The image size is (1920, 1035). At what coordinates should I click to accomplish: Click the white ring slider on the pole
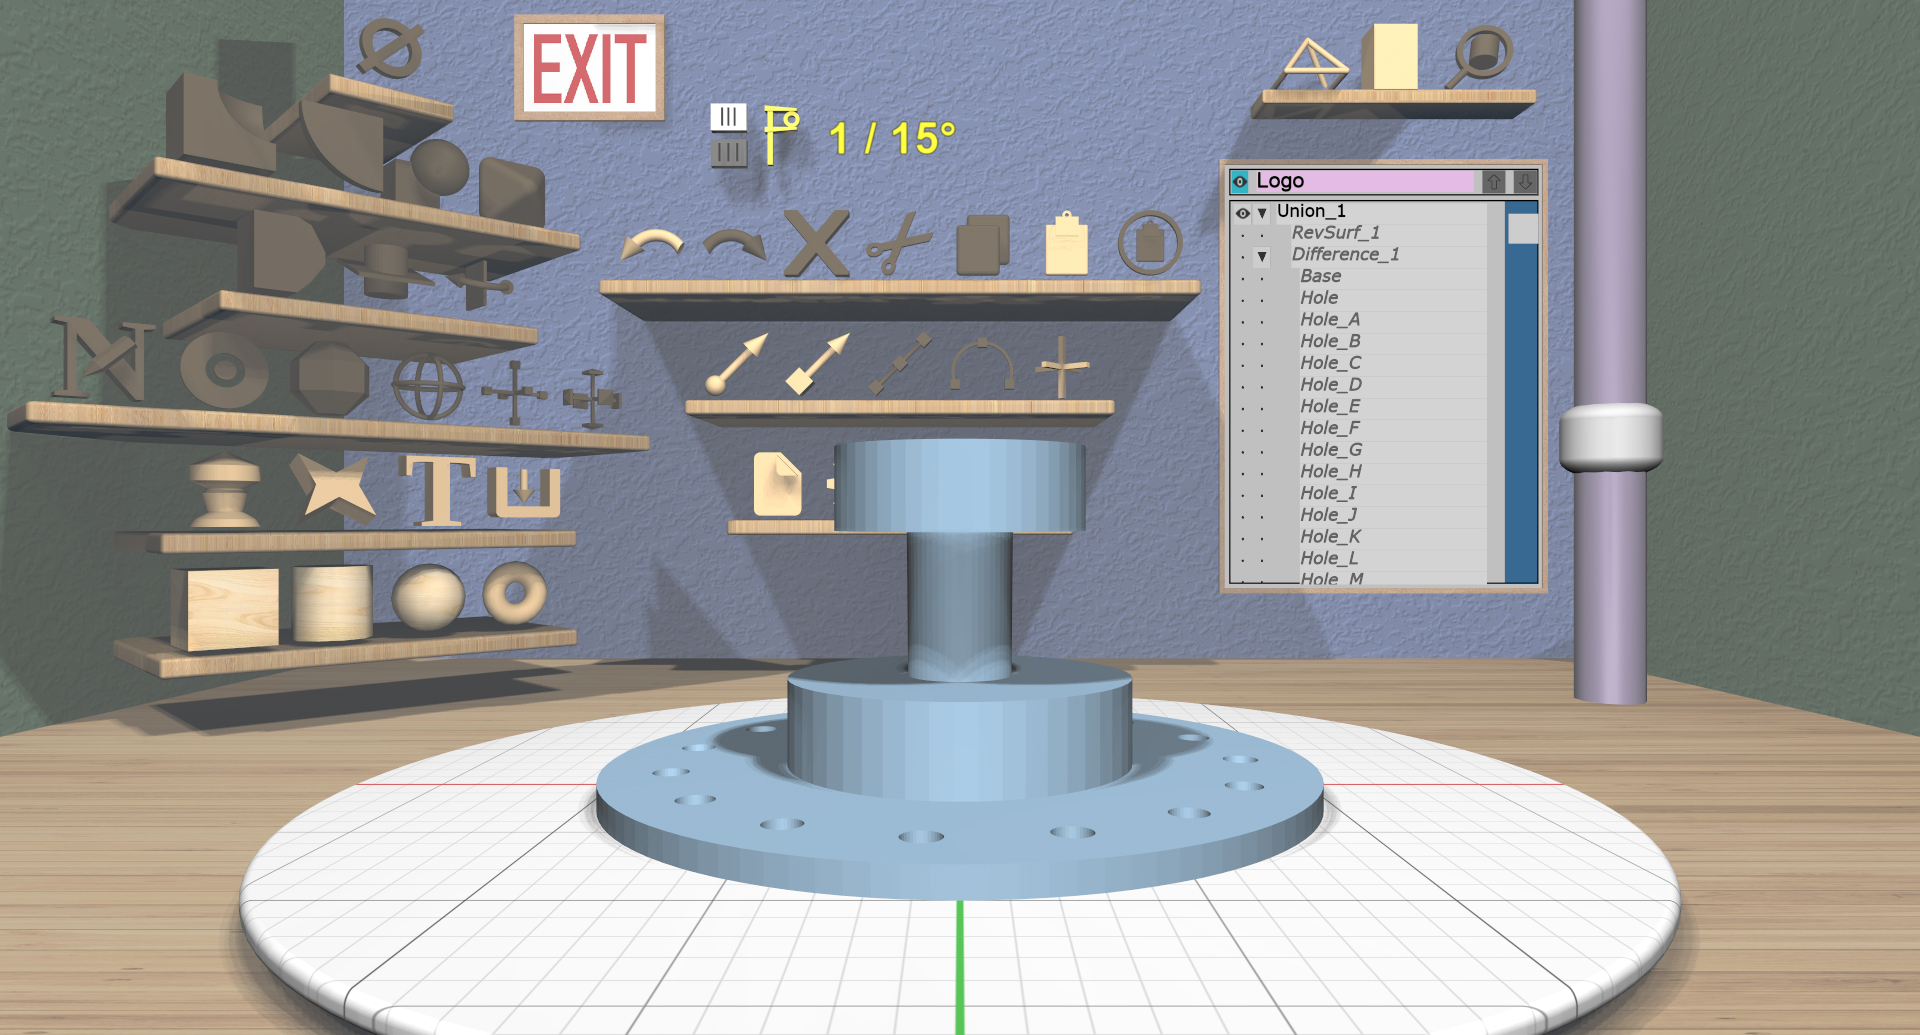pos(1610,437)
